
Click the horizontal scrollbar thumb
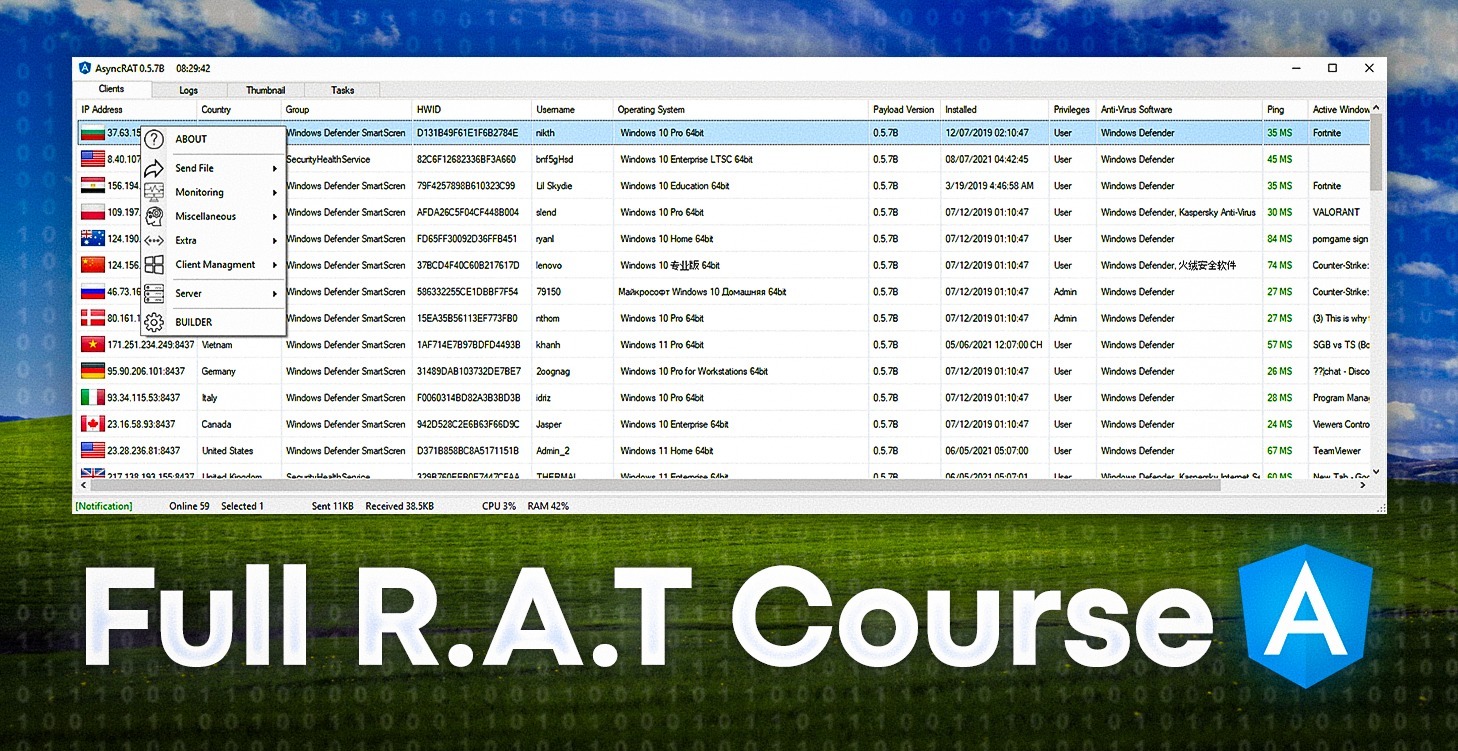tap(654, 484)
